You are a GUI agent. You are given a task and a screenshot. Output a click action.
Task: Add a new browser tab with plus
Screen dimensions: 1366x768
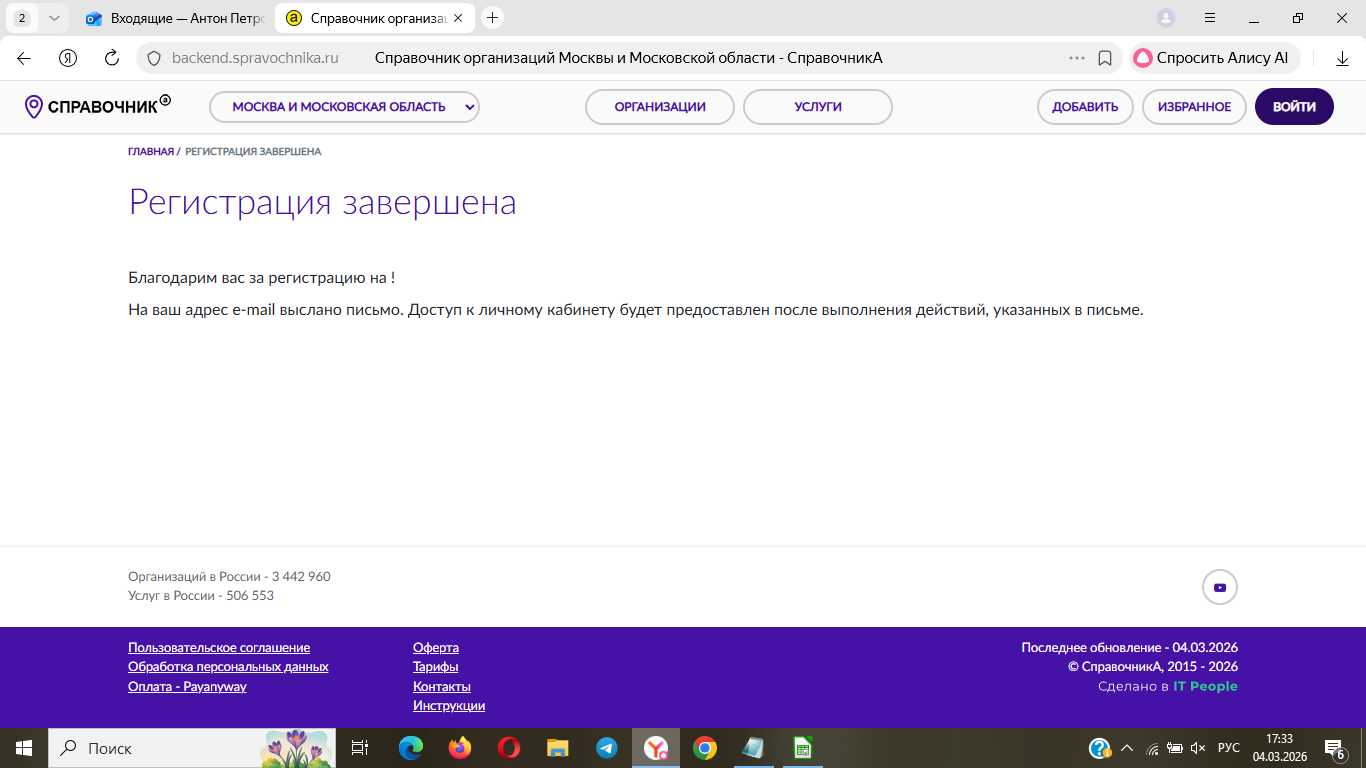(x=492, y=18)
